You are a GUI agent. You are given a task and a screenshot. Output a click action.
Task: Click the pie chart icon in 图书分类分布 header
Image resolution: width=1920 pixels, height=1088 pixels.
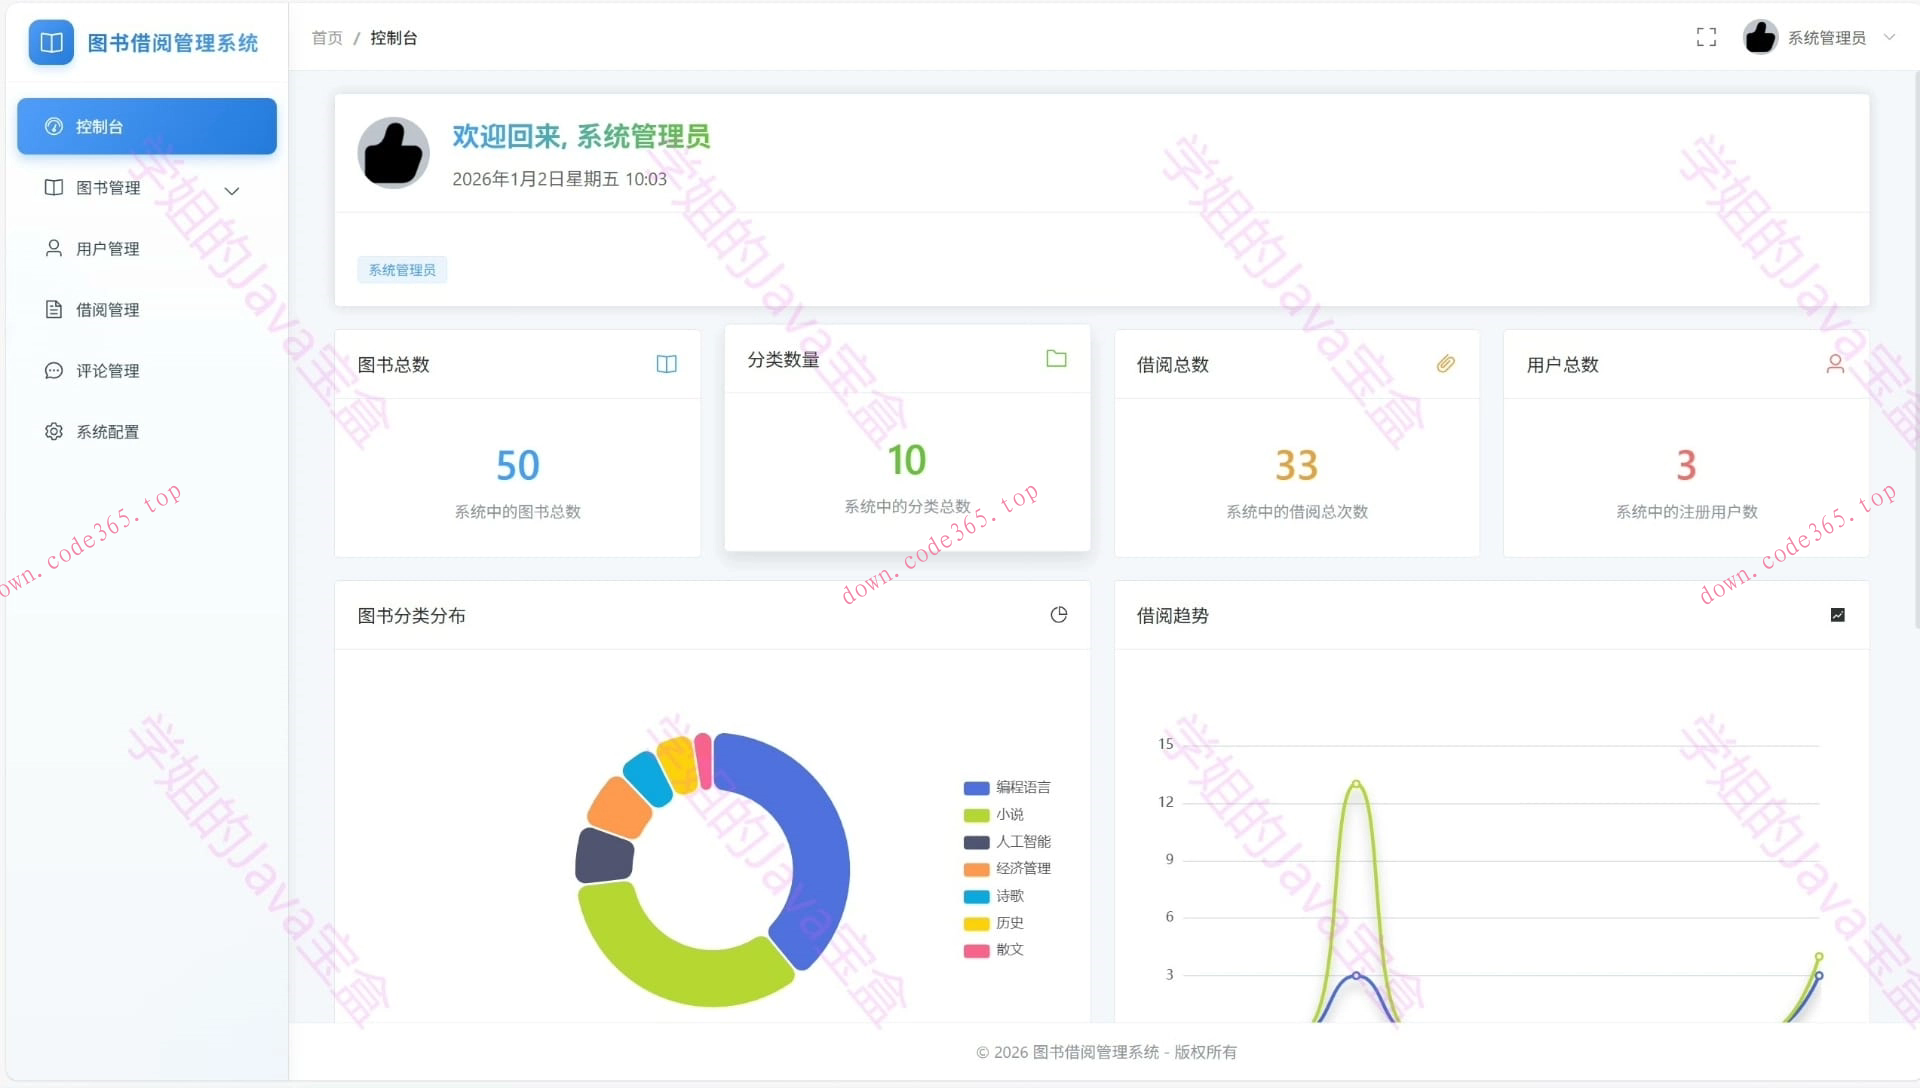1059,615
